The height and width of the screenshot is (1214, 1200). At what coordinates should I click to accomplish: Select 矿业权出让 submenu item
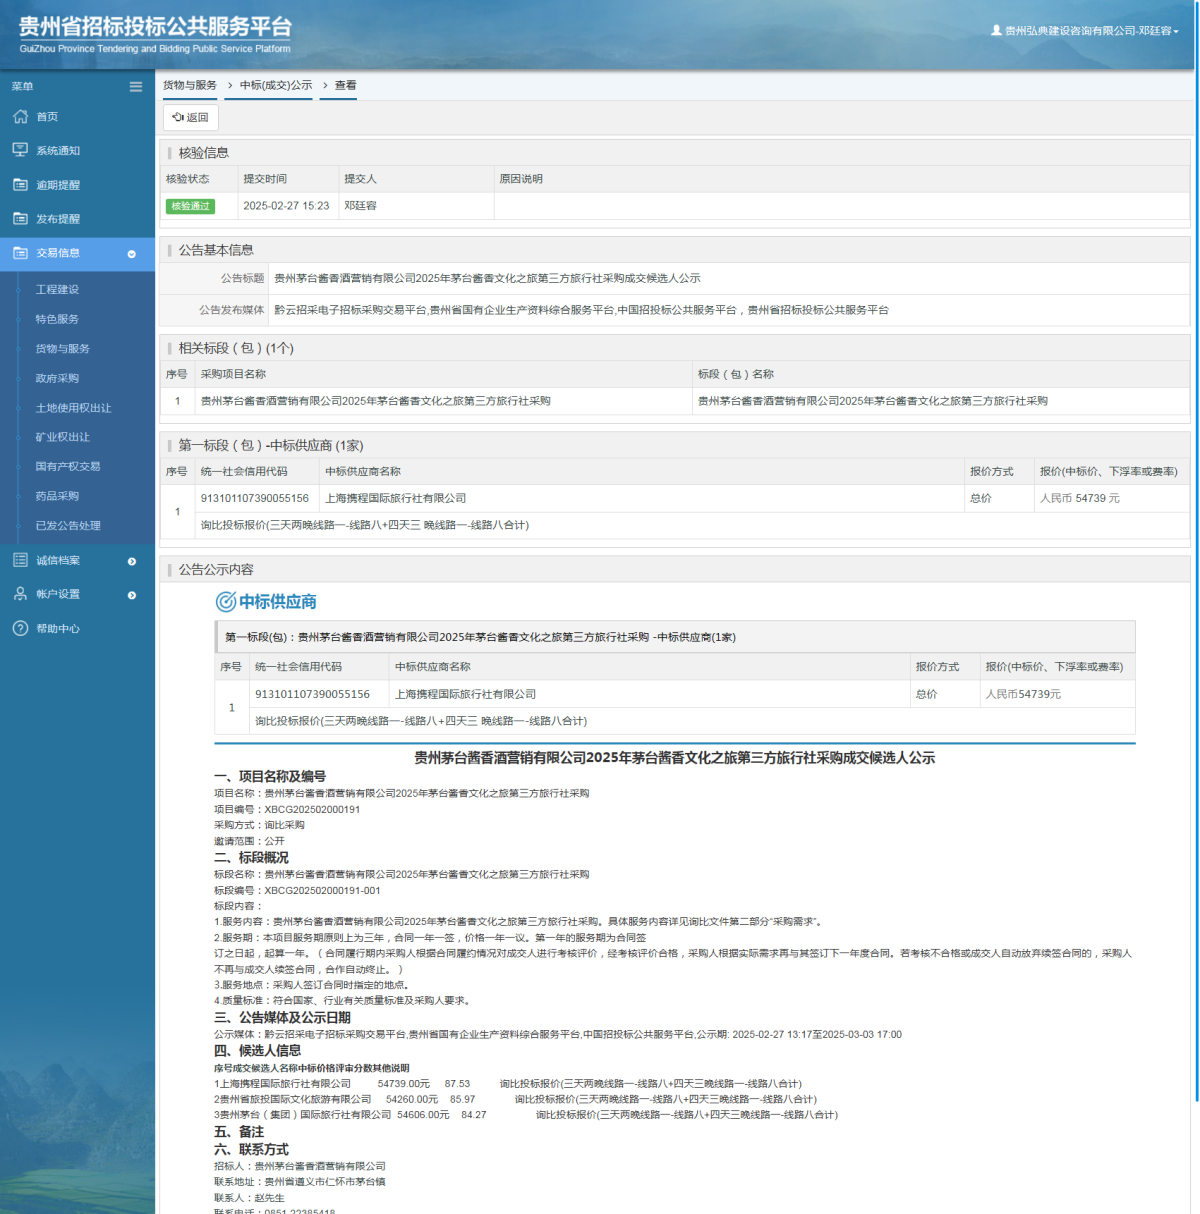coord(62,437)
